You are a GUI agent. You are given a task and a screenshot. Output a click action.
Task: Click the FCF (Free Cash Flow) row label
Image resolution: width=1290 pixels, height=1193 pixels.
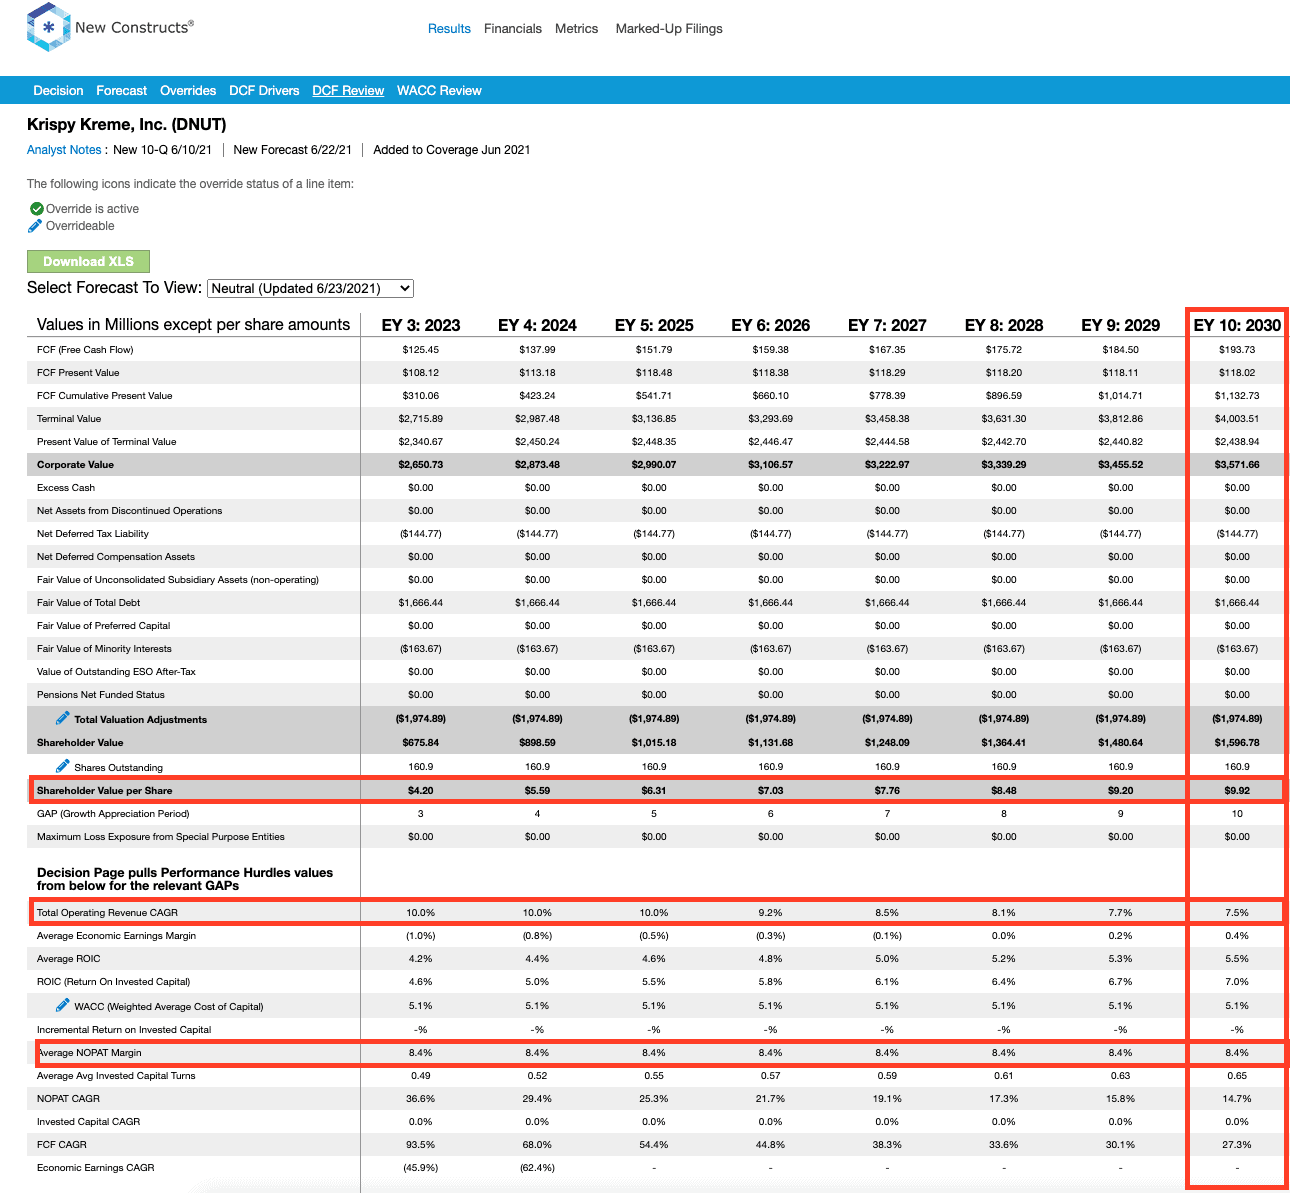click(85, 350)
